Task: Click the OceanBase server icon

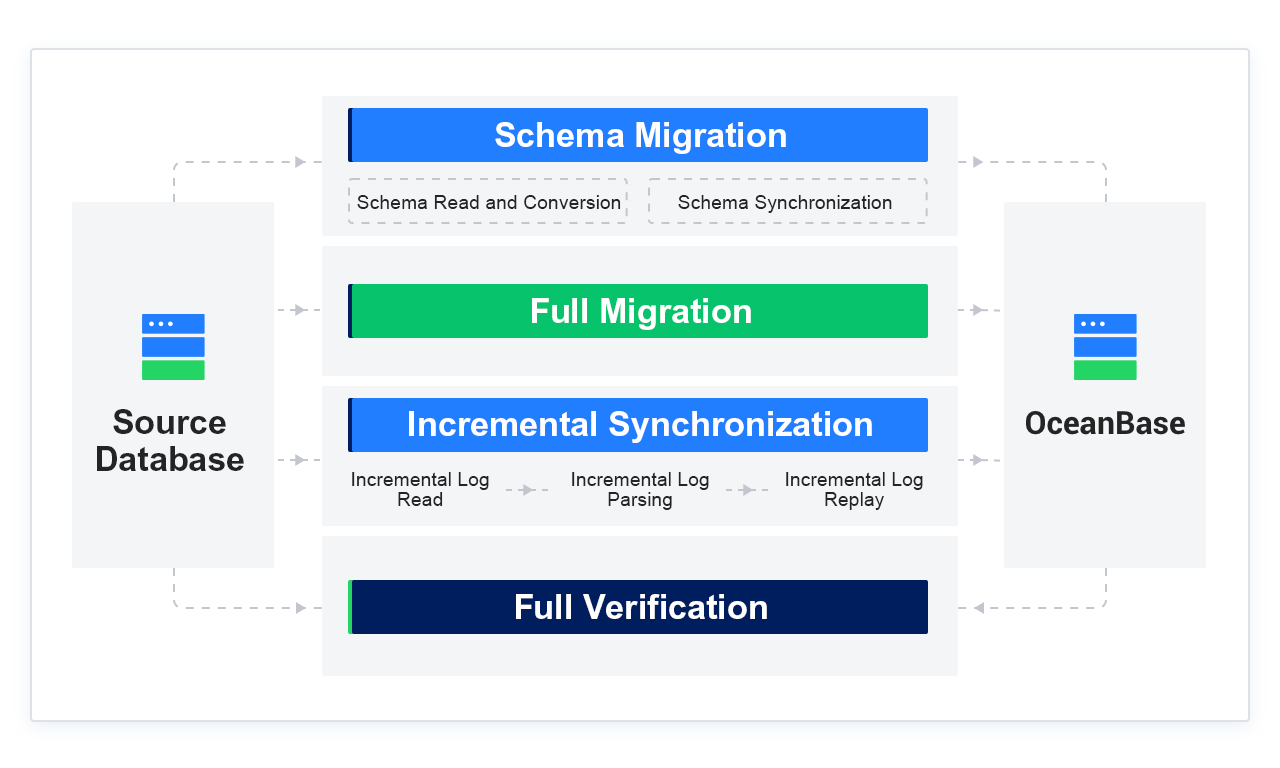Action: pos(1105,347)
